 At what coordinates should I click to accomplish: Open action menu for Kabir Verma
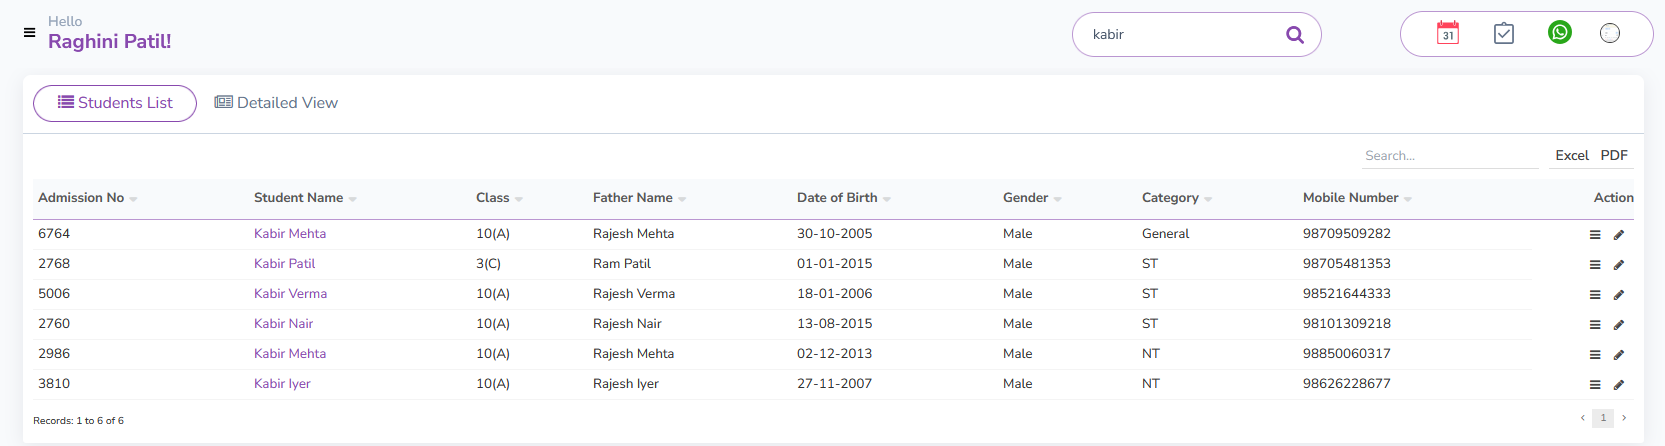click(x=1595, y=295)
